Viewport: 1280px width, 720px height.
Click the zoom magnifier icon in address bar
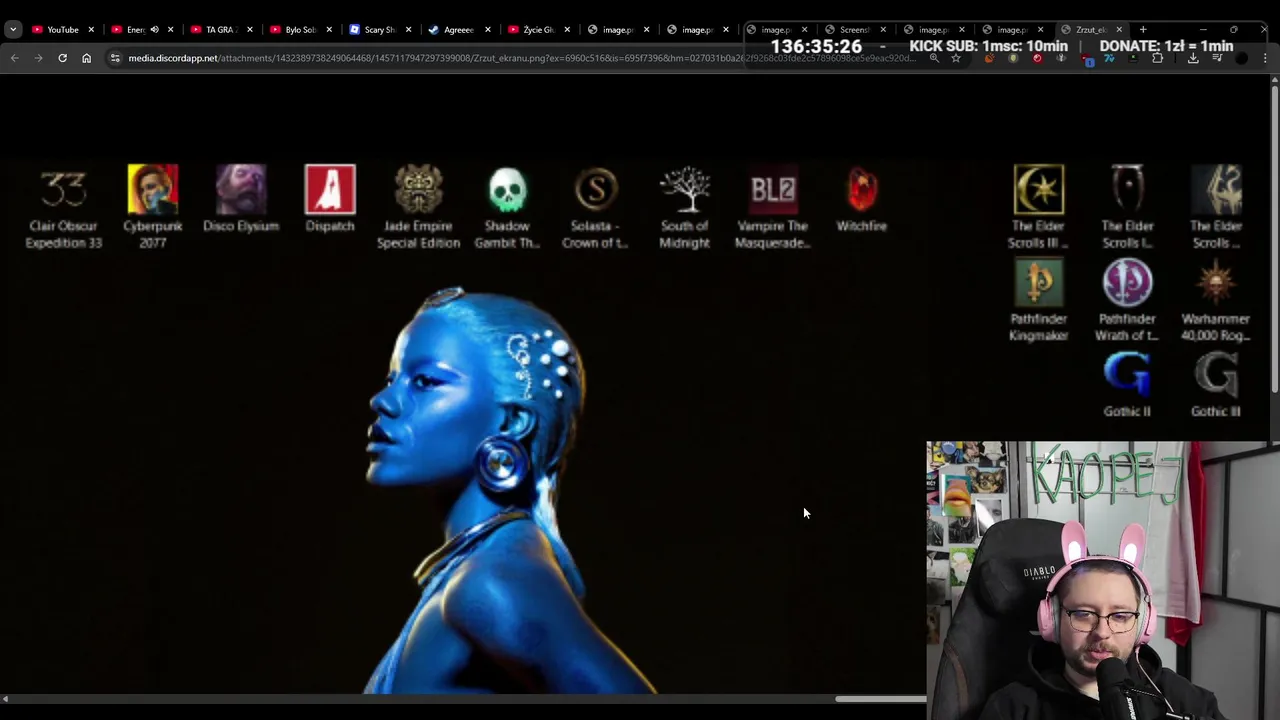[x=934, y=58]
